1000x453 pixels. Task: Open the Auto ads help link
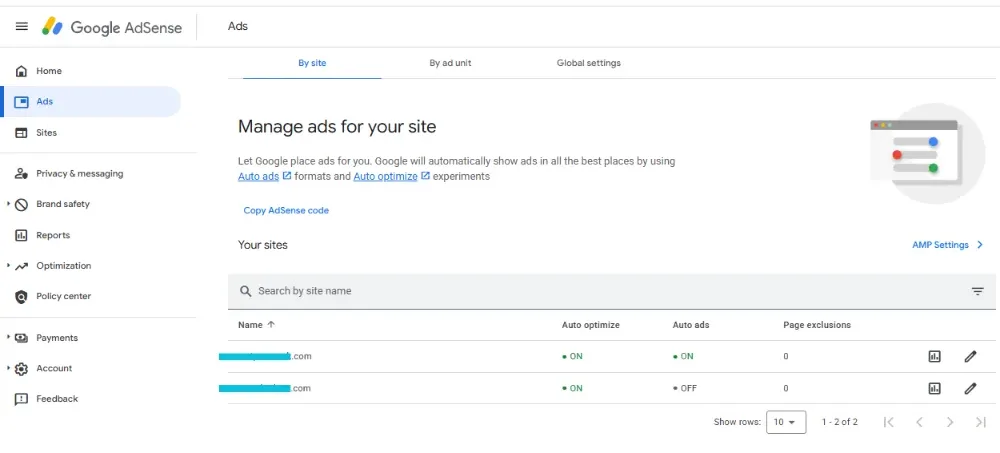point(258,176)
